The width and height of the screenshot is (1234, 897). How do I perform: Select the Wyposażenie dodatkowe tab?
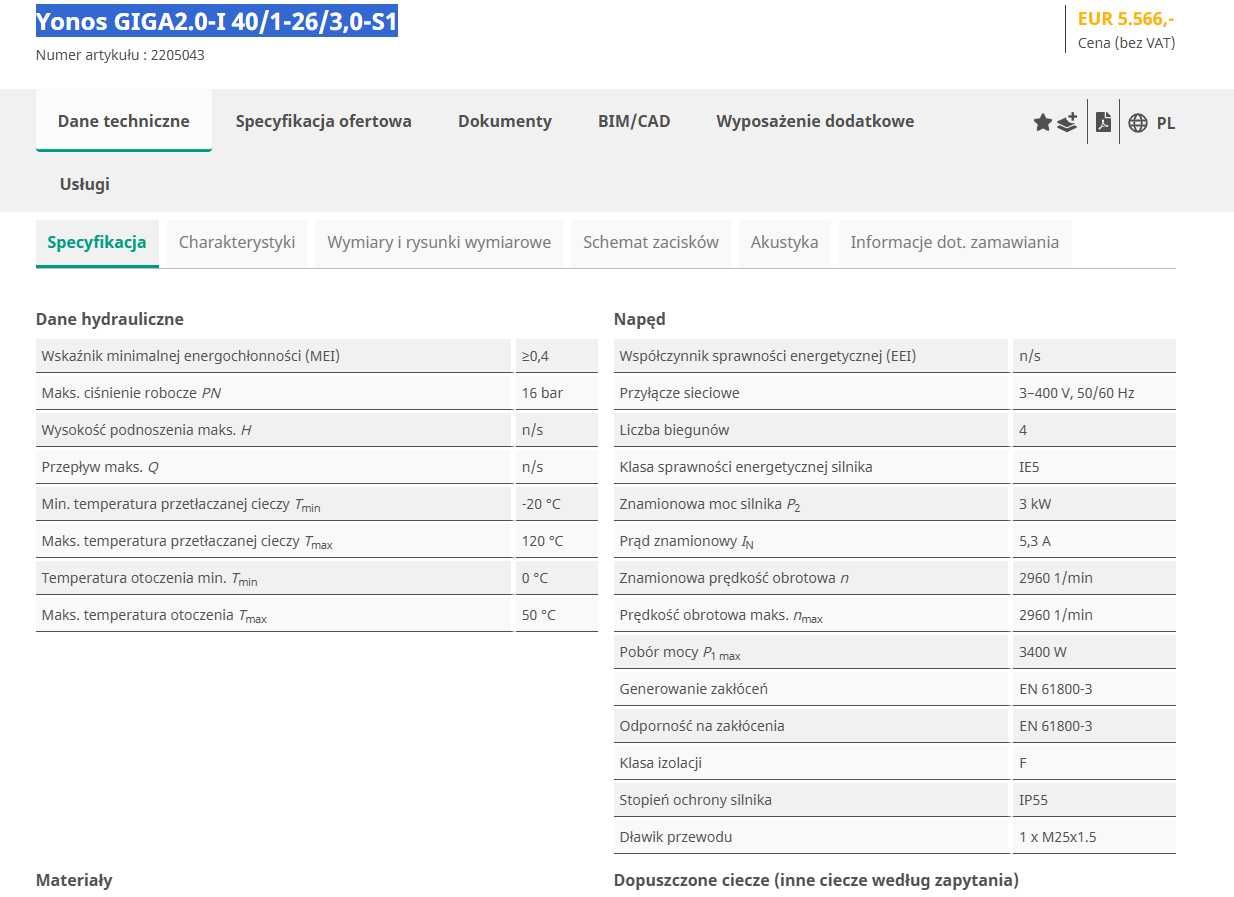[815, 121]
